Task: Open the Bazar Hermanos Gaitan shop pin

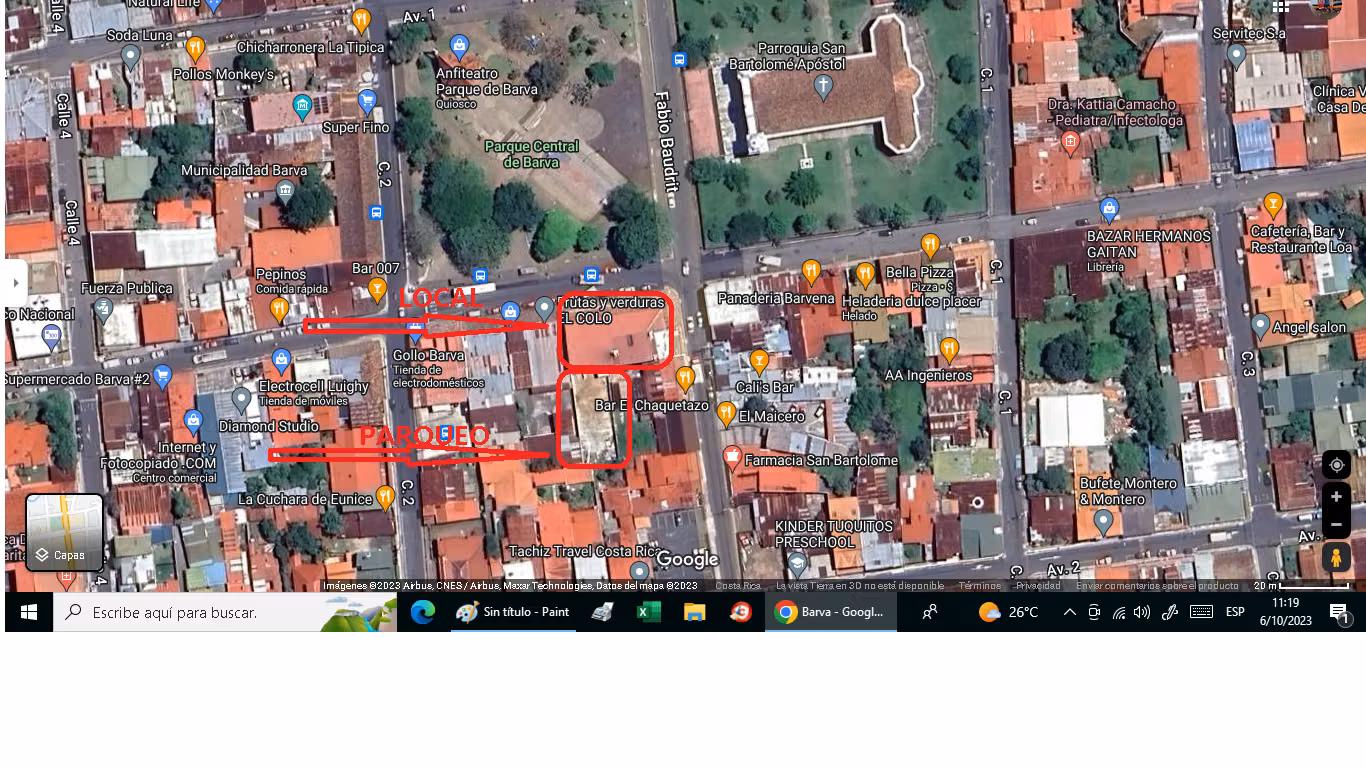Action: [1108, 209]
